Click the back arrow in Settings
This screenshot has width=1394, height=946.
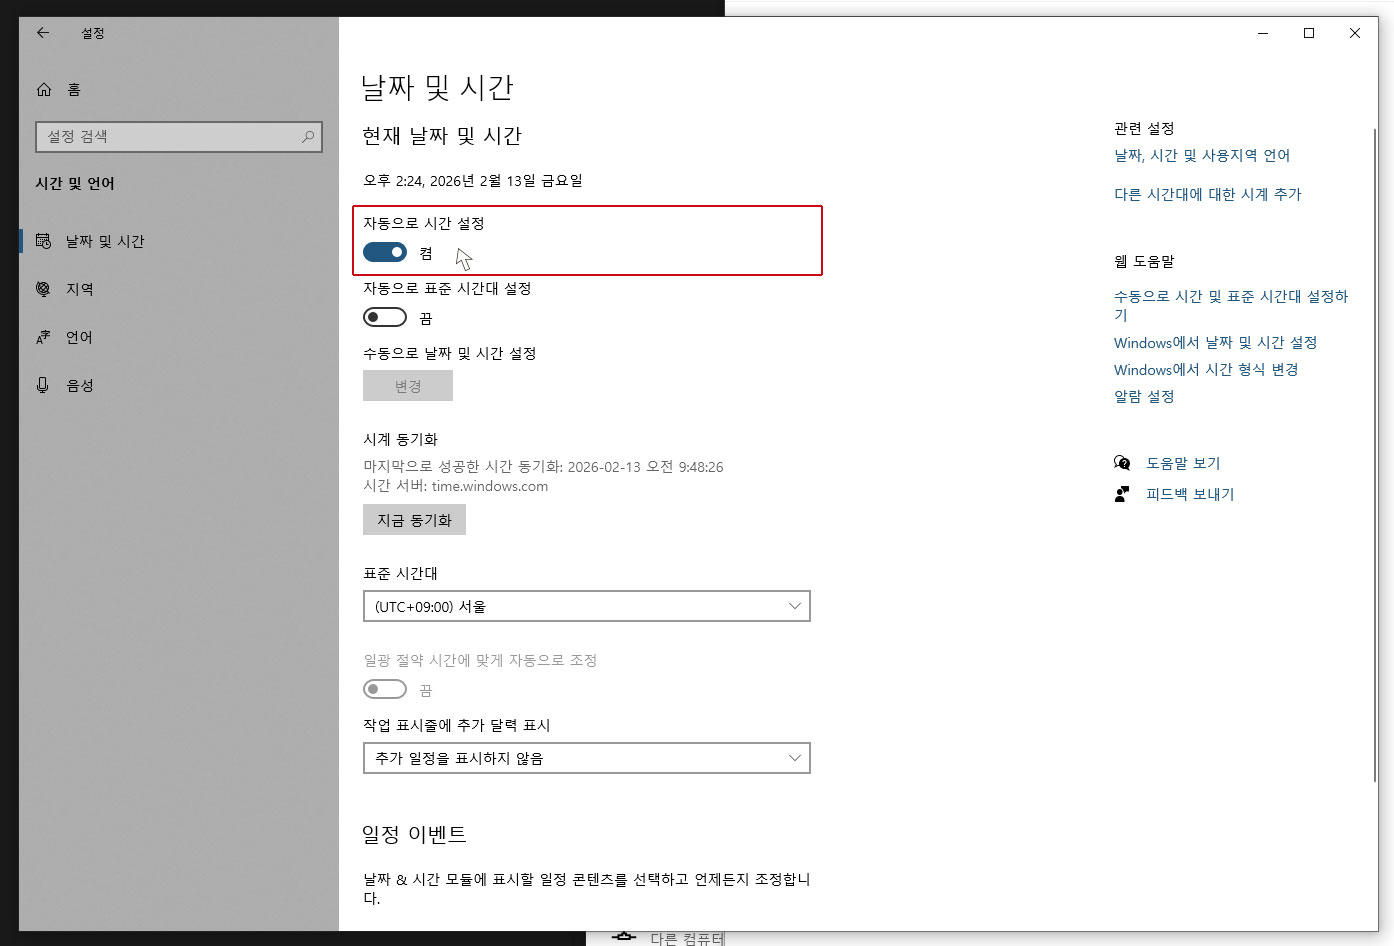click(x=41, y=33)
